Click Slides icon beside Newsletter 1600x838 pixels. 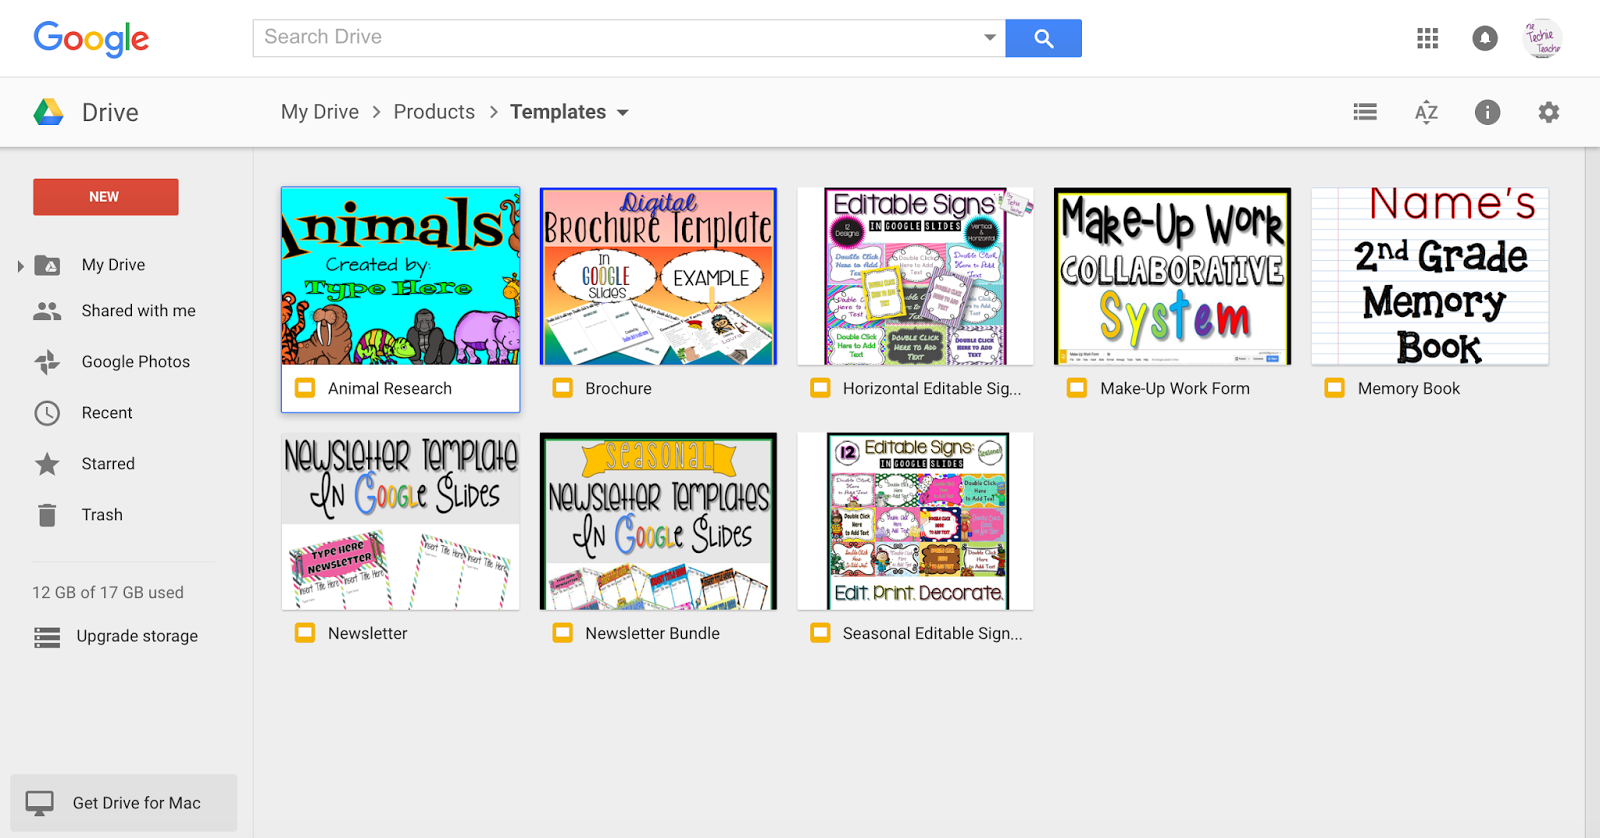pos(305,633)
